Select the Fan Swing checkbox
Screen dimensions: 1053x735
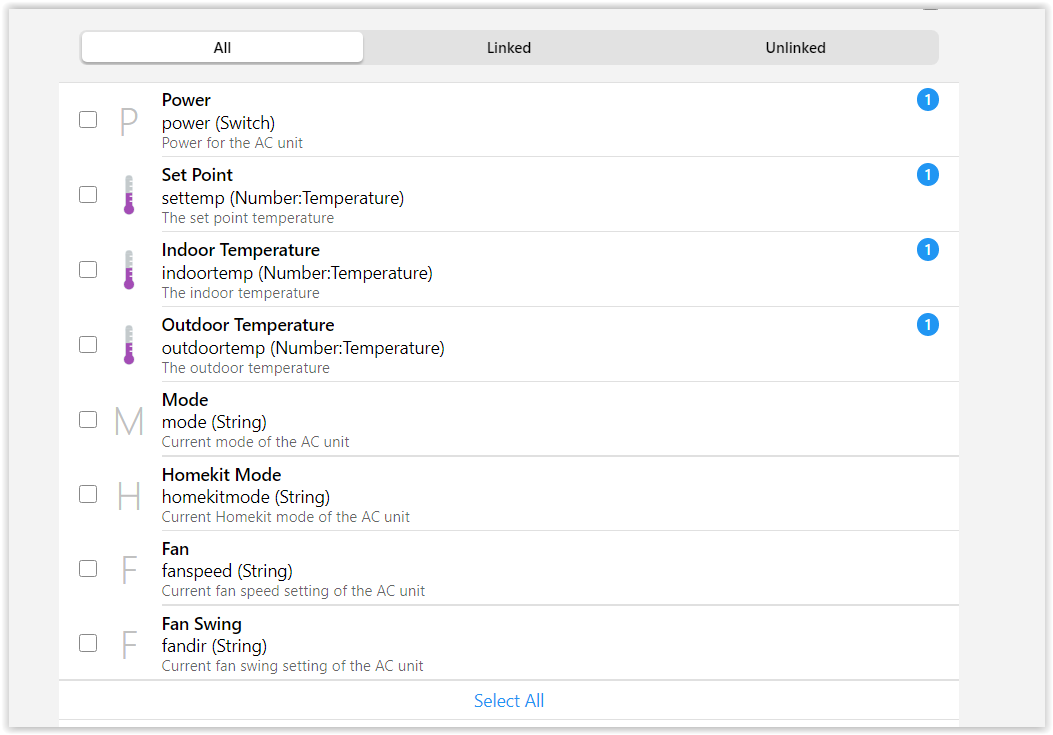[88, 643]
